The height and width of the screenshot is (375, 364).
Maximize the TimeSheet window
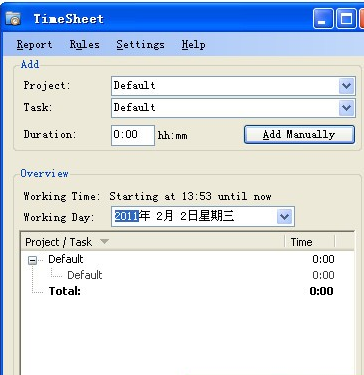pyautogui.click(x=346, y=19)
